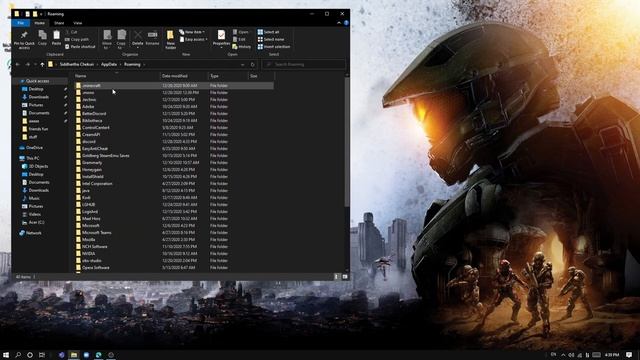Screen dimensions: 640x360
Task: Select the Goldberg SteamEmu Saves folder
Action: (106, 156)
